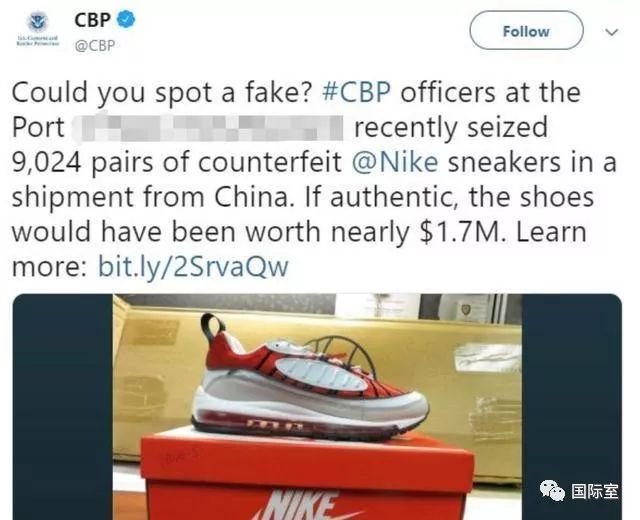The image size is (640, 520).
Task: Follow the bit.ly/2SrvaQw link
Action: [x=193, y=267]
